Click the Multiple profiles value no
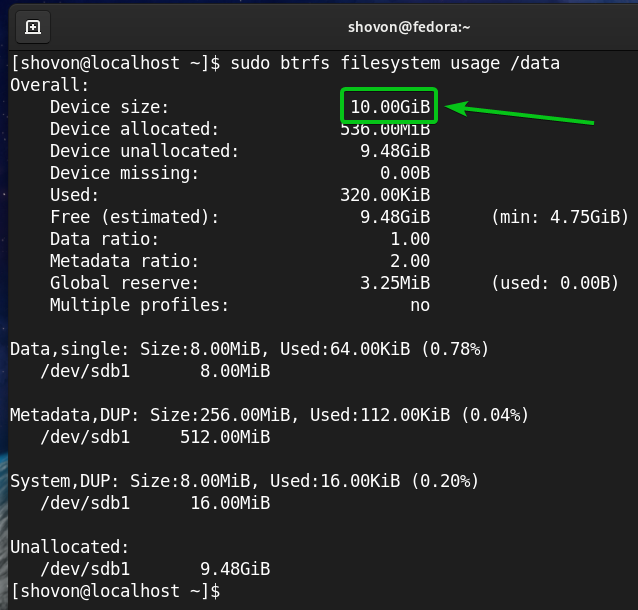This screenshot has height=610, width=638. (420, 305)
